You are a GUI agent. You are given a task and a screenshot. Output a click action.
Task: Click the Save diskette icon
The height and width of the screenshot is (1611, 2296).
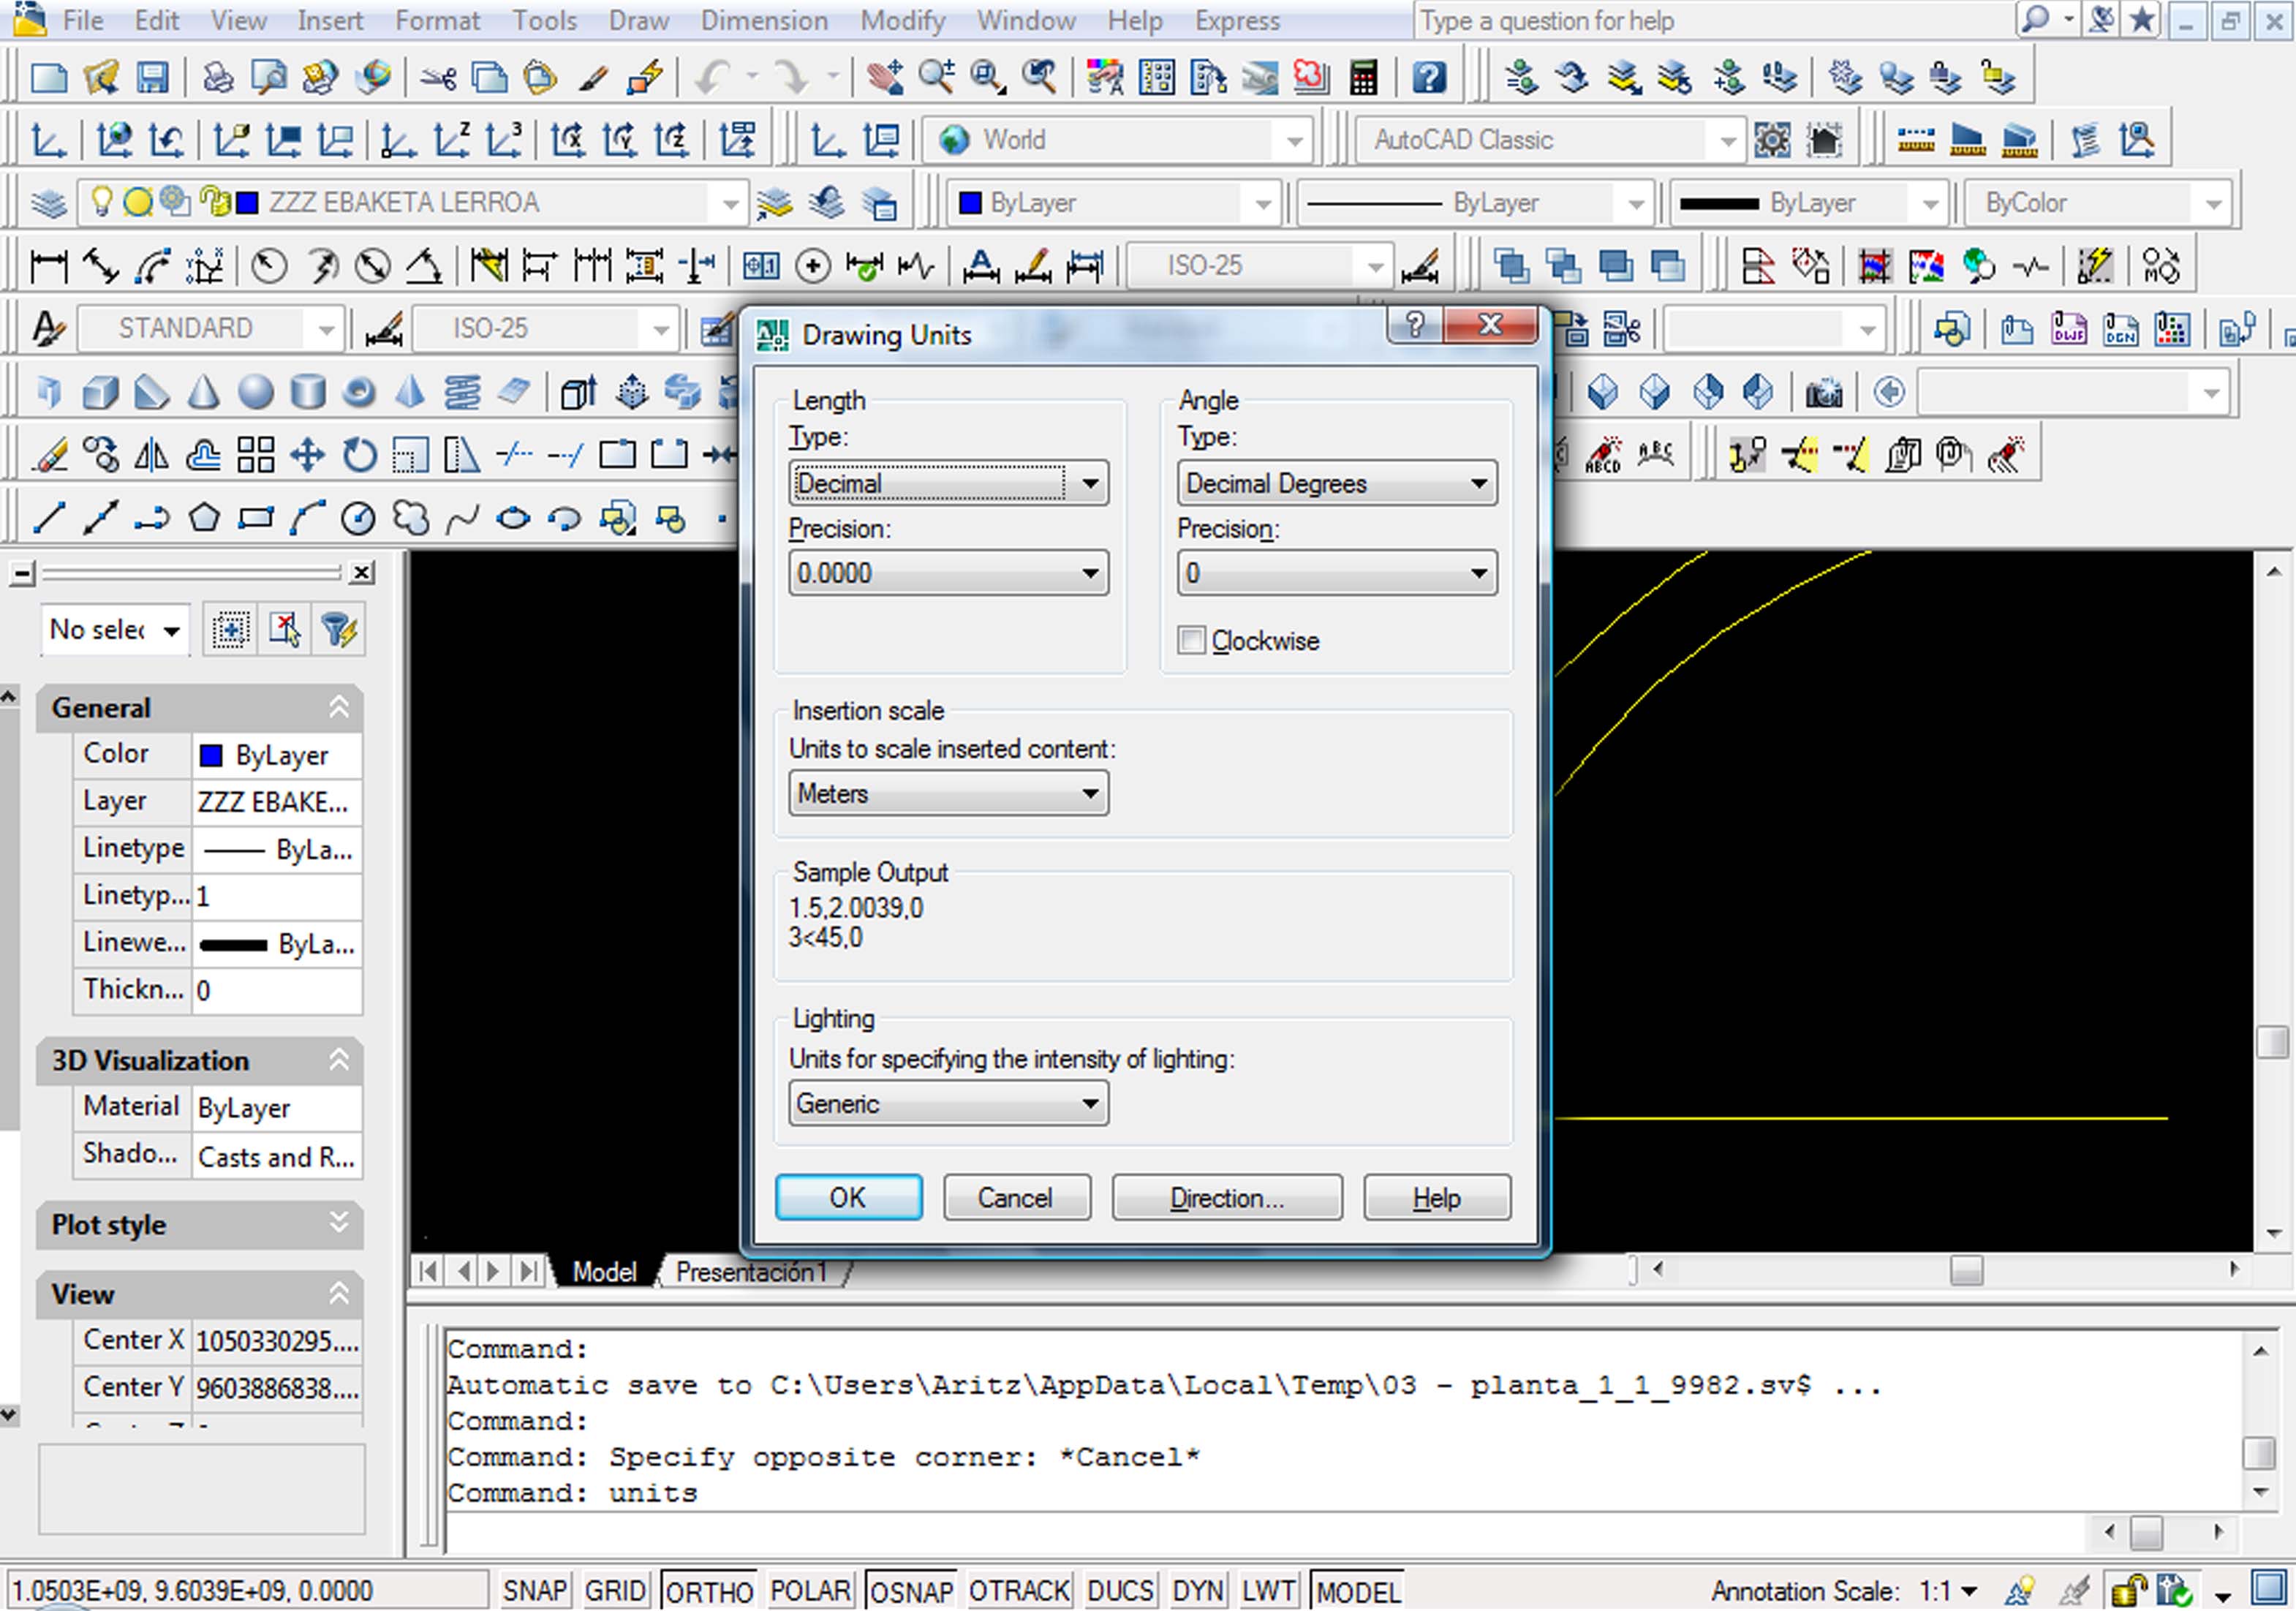(x=152, y=77)
